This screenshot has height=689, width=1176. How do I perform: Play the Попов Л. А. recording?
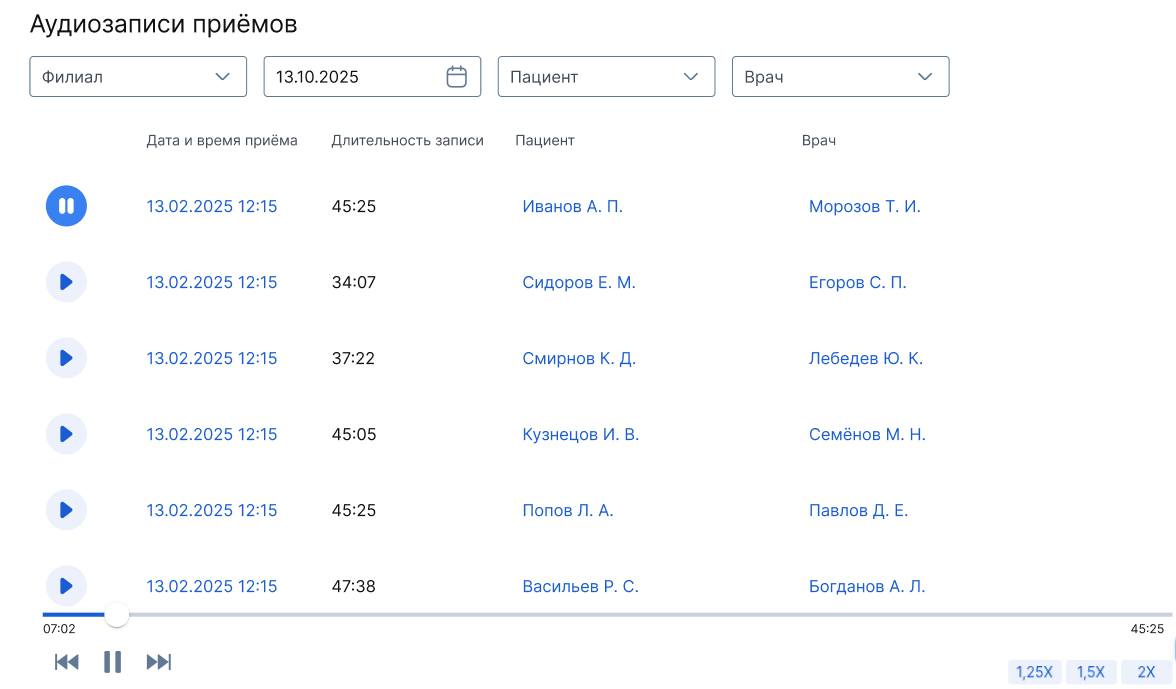point(66,510)
